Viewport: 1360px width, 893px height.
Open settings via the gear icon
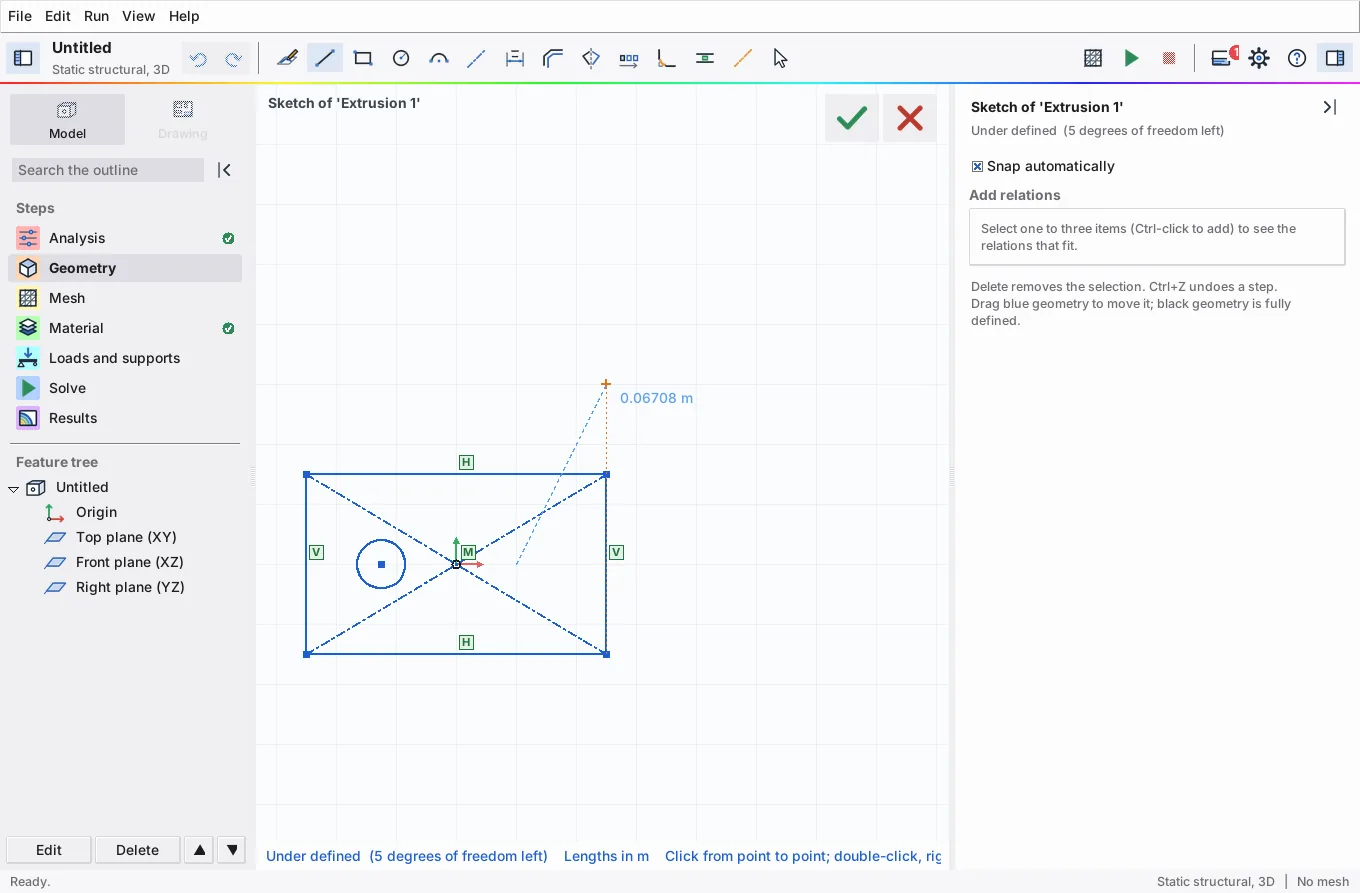1259,58
